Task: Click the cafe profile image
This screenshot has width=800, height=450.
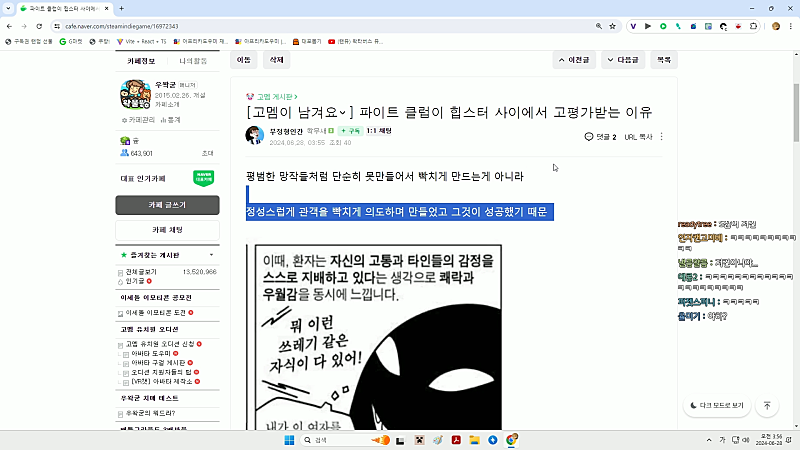Action: (x=135, y=94)
